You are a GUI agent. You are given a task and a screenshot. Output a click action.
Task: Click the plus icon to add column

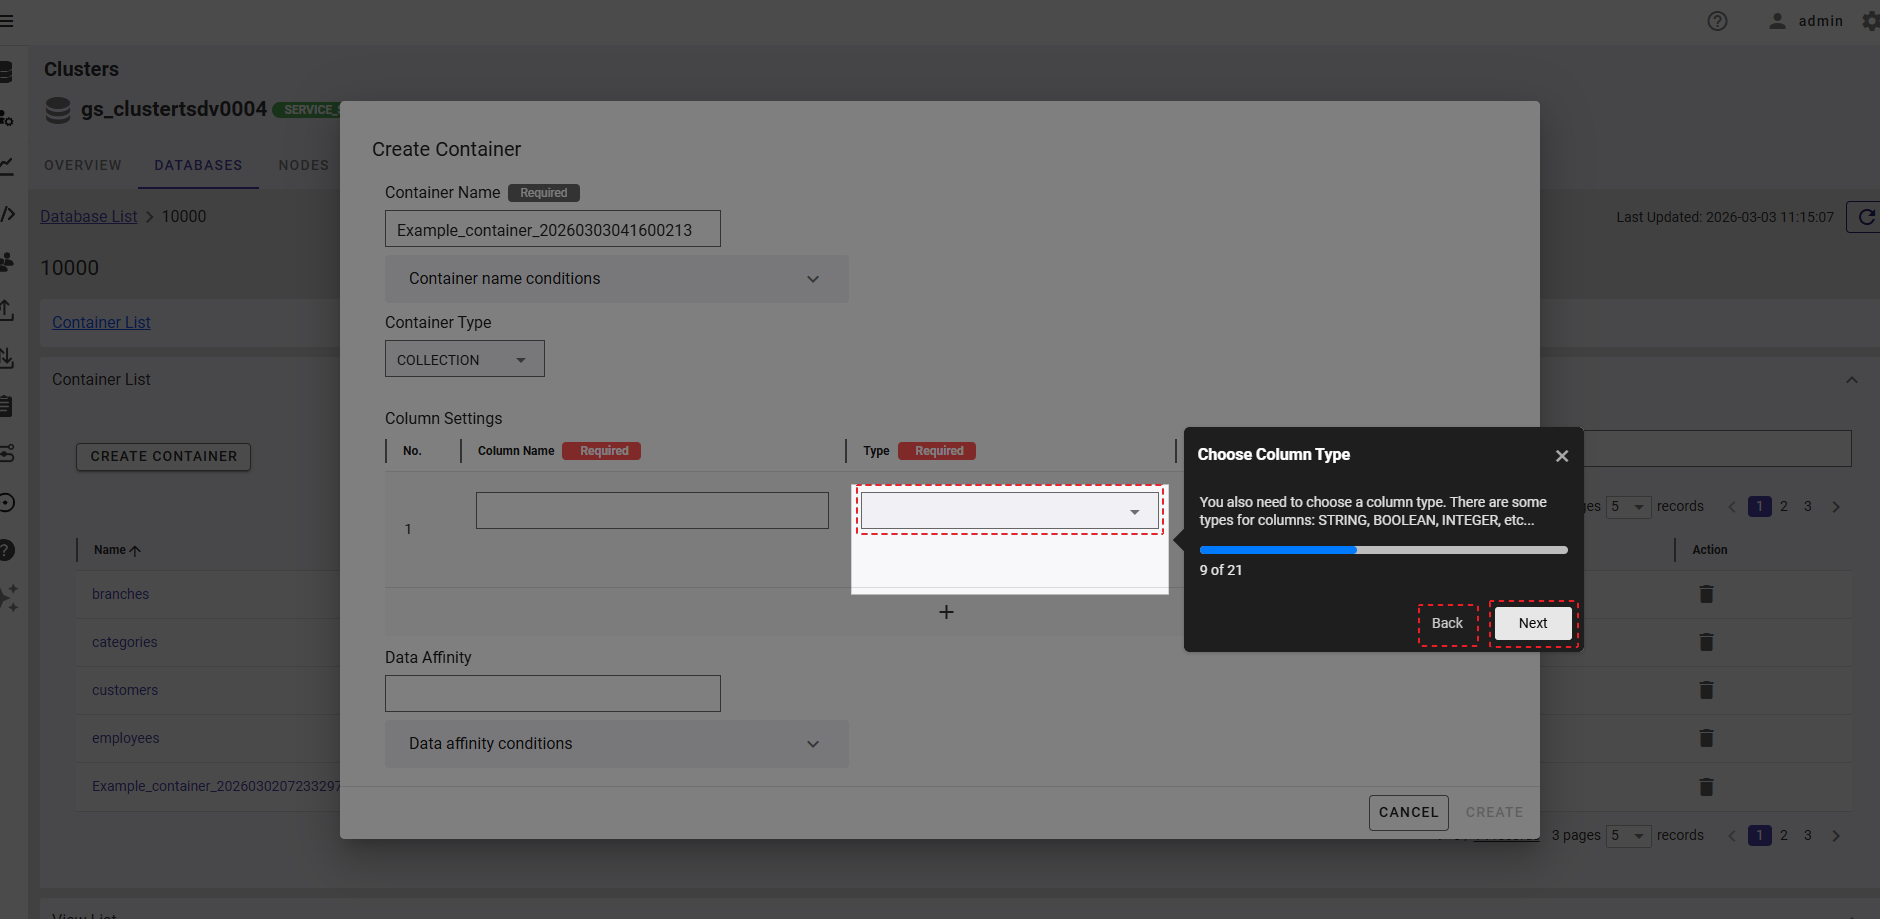[x=946, y=612]
